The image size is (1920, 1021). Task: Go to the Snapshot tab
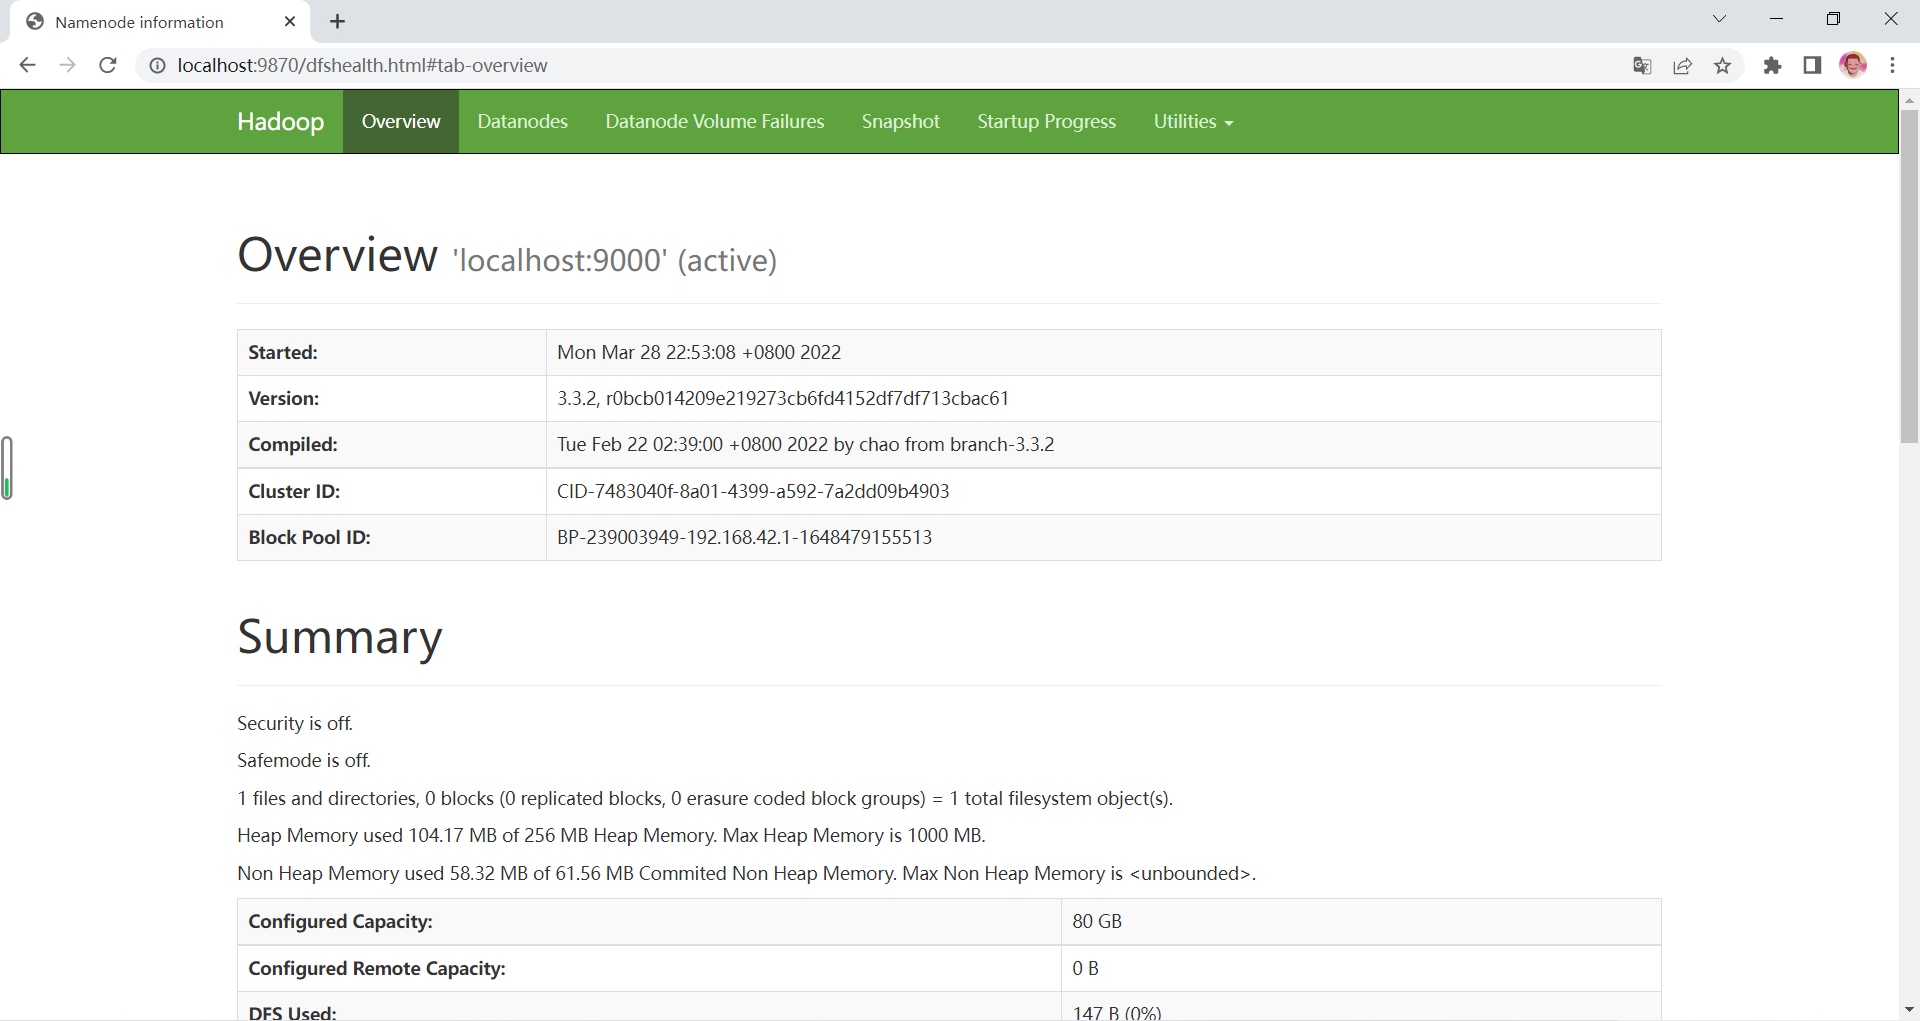click(901, 121)
